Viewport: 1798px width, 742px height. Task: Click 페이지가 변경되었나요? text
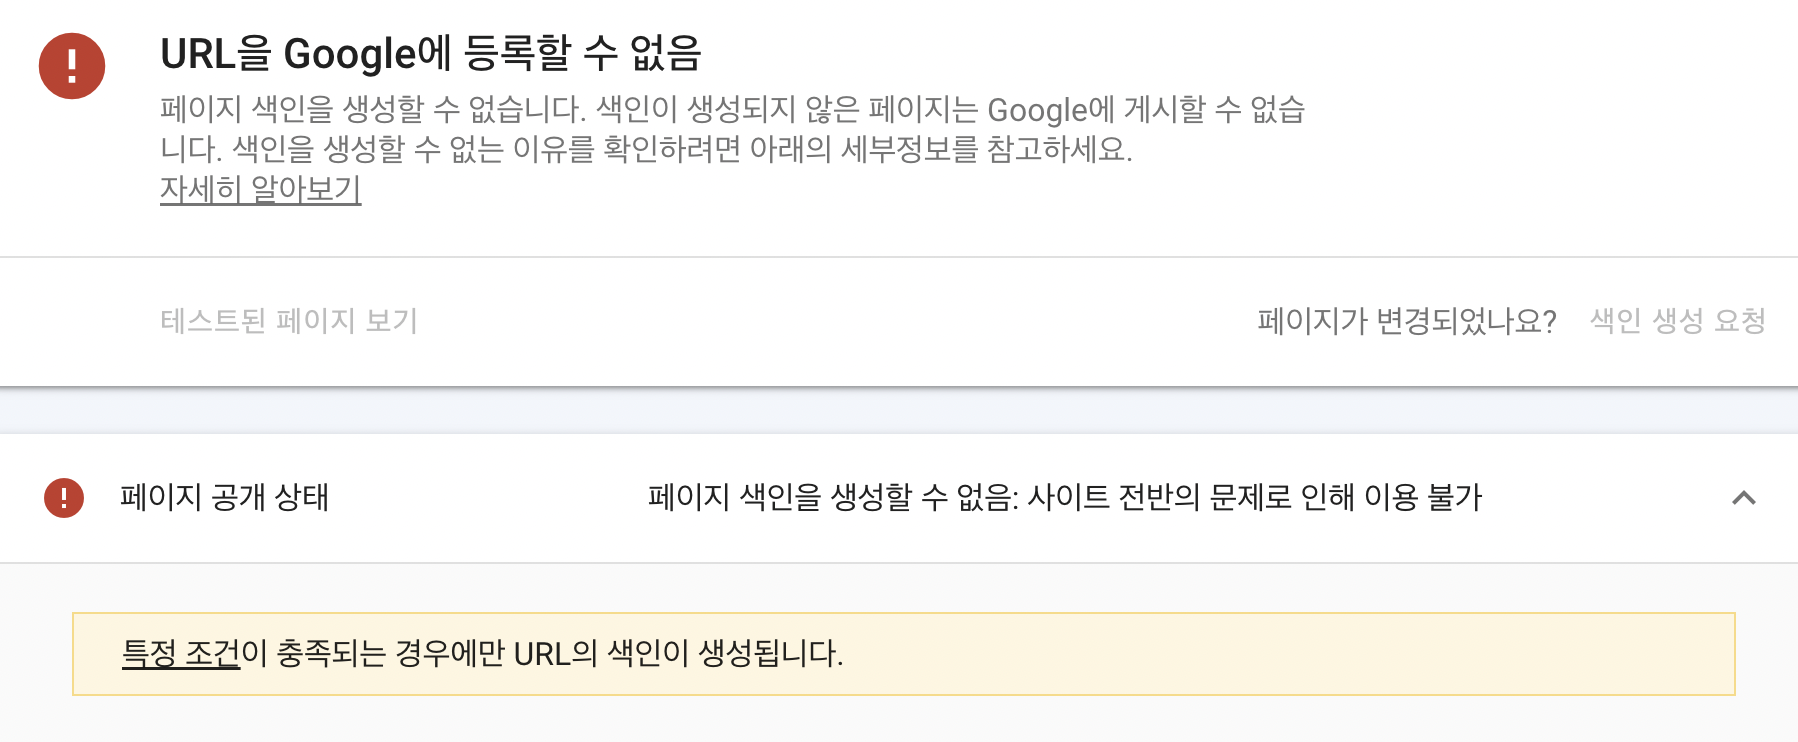coord(1404,321)
